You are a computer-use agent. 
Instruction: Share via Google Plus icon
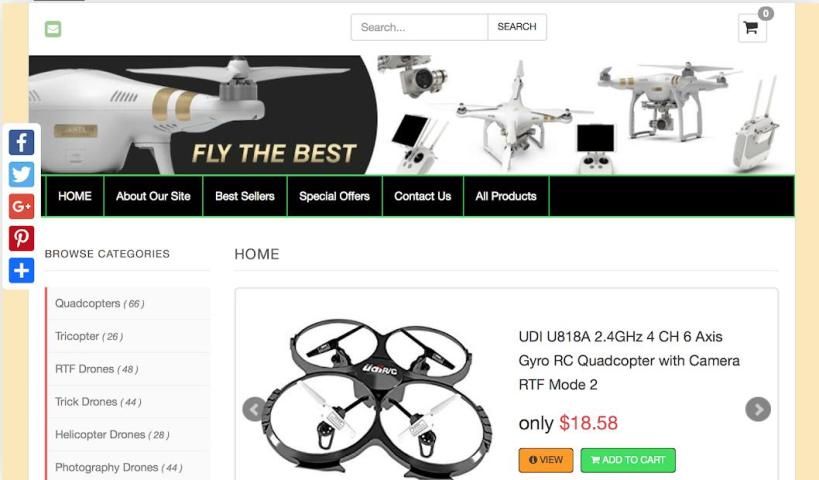point(21,206)
